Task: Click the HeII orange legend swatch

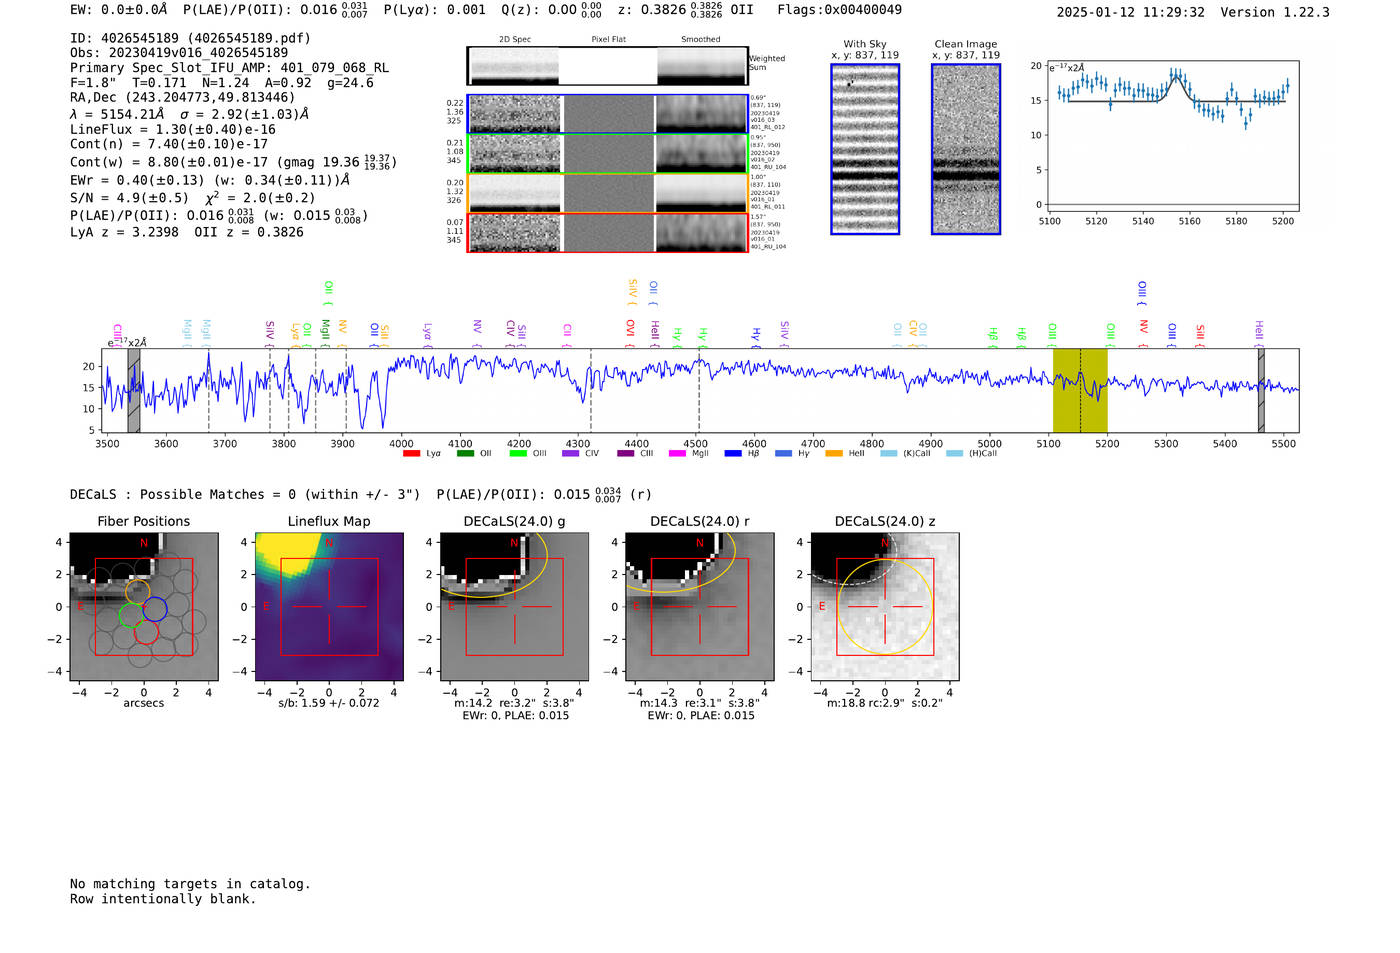Action: point(834,453)
